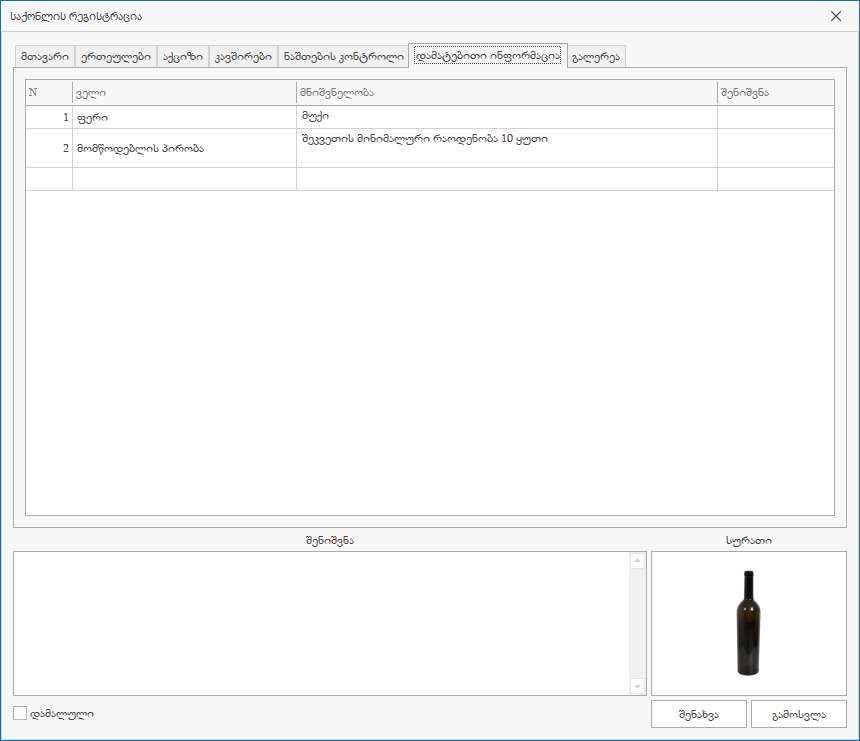Toggle the დამალული checkbox
This screenshot has width=860, height=741.
[x=20, y=713]
